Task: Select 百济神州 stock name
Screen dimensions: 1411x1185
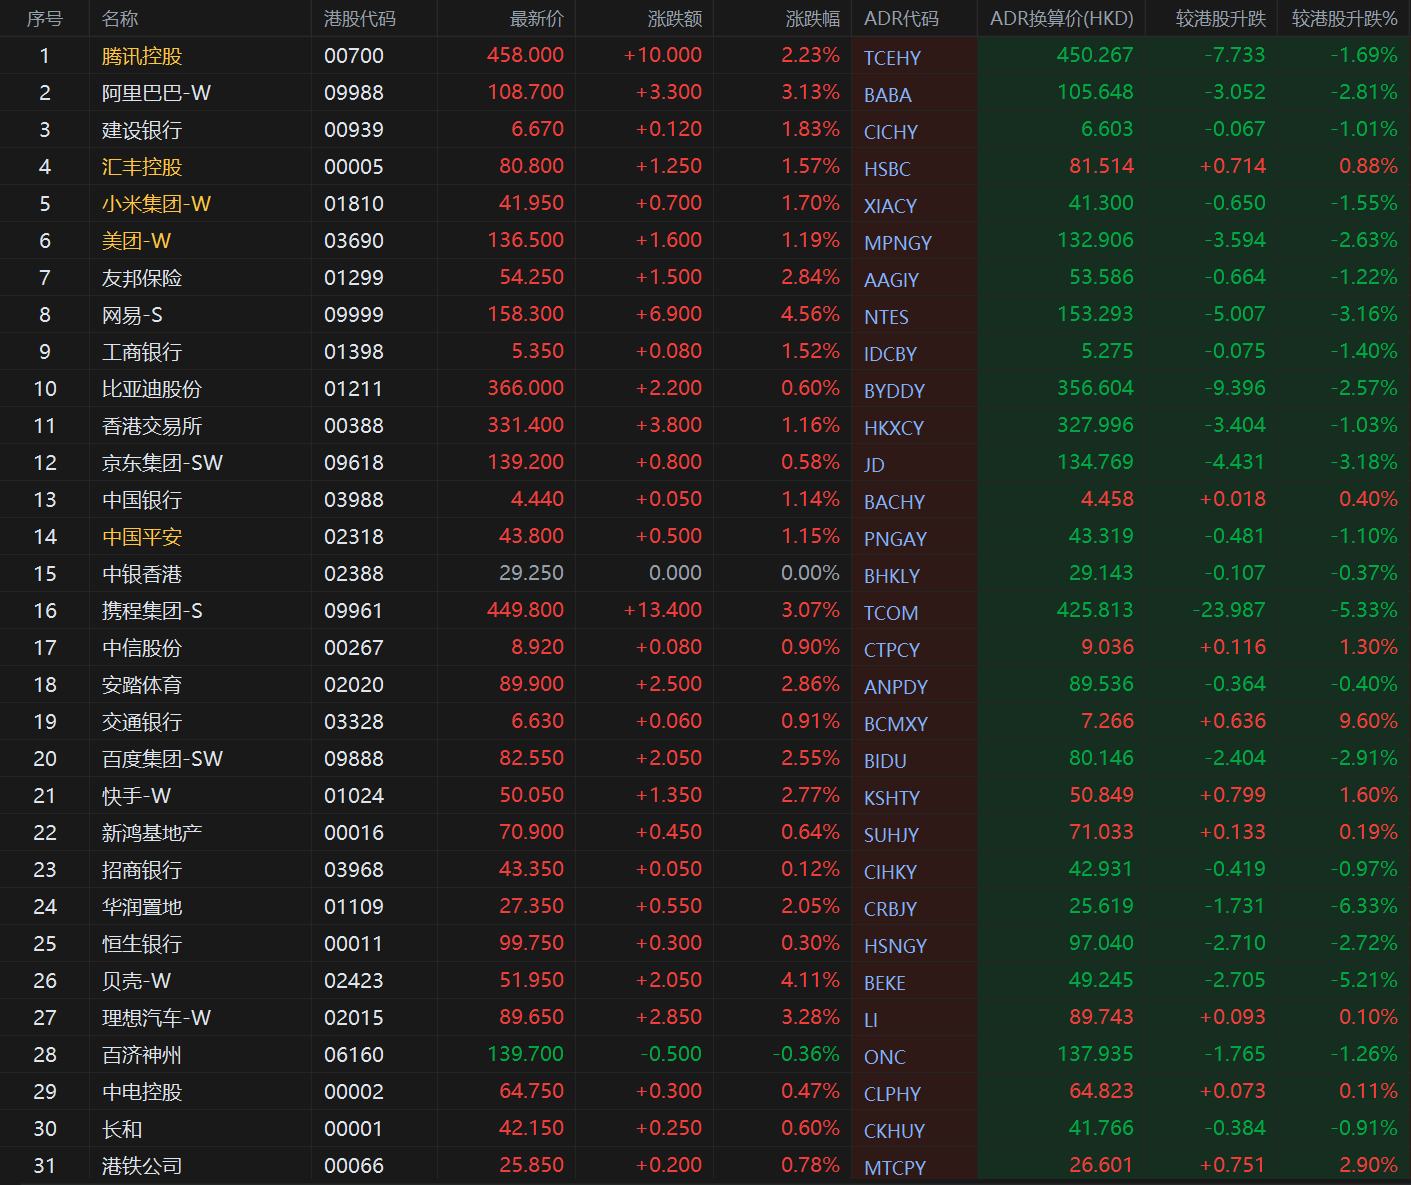Action: point(142,1055)
